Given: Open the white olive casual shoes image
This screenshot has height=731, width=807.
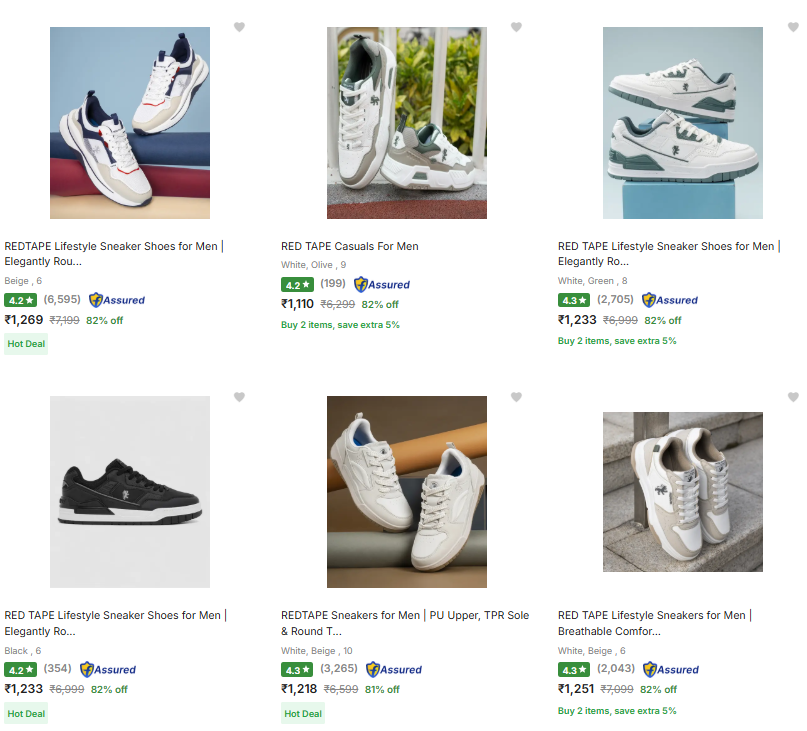Looking at the screenshot, I should point(407,123).
